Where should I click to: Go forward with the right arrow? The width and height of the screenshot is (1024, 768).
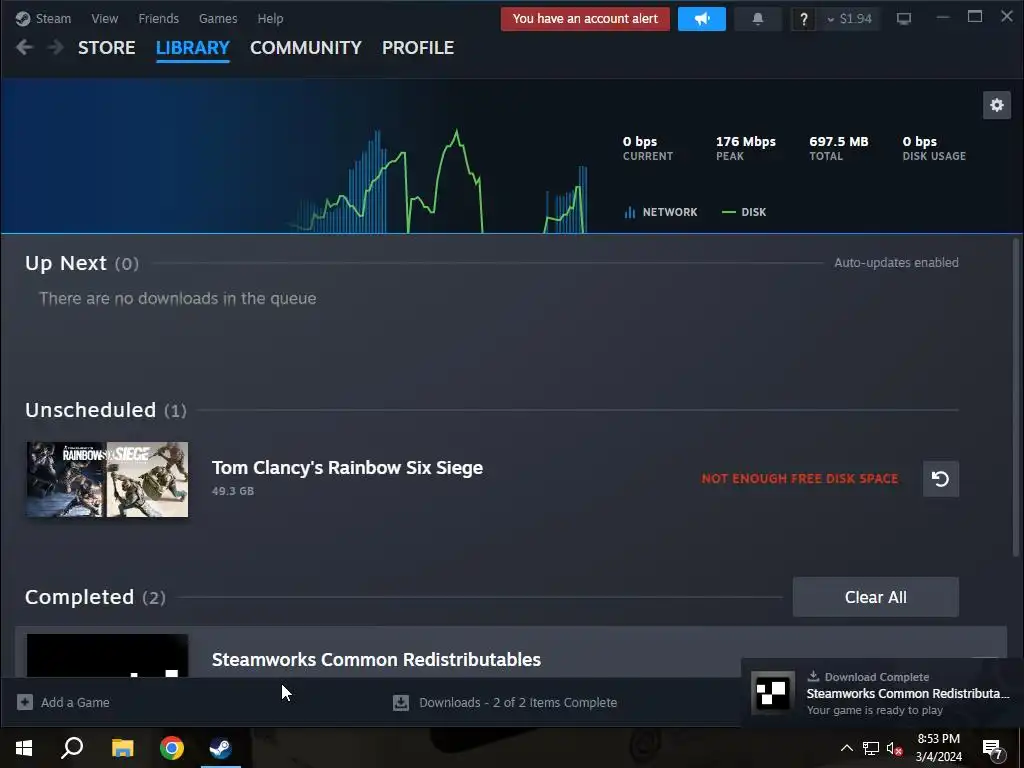(56, 47)
